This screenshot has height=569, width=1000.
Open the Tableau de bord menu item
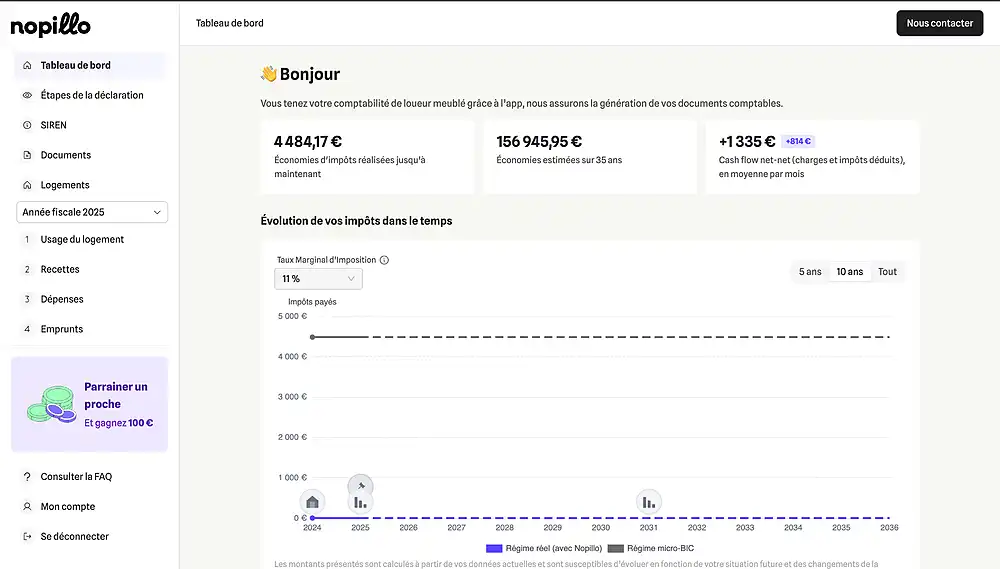(x=90, y=65)
